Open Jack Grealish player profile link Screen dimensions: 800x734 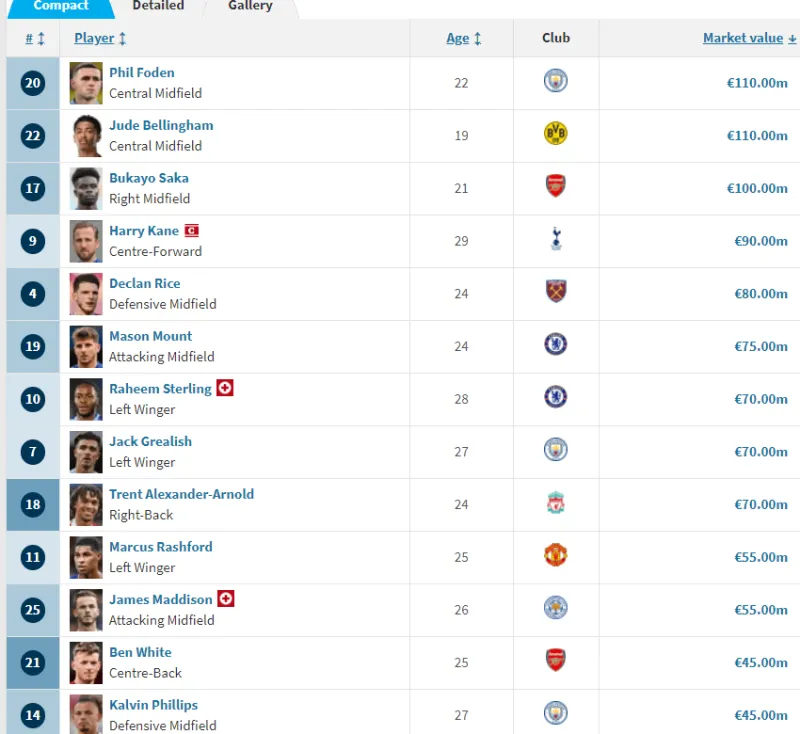point(151,442)
